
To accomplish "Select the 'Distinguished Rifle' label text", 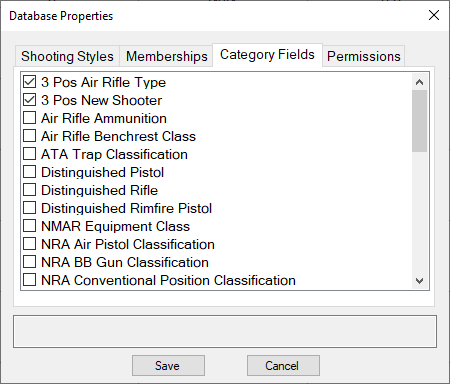I will point(99,190).
